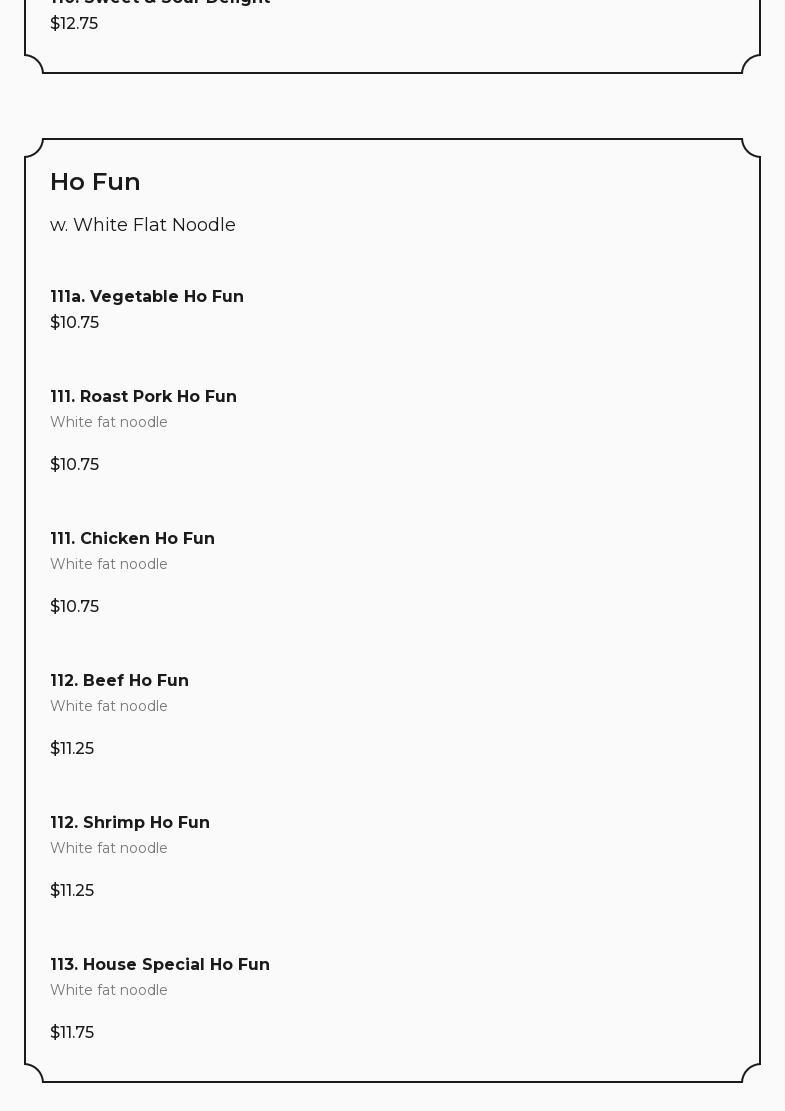
Task: Click Chicken Ho Fun's noodle description
Action: point(109,565)
